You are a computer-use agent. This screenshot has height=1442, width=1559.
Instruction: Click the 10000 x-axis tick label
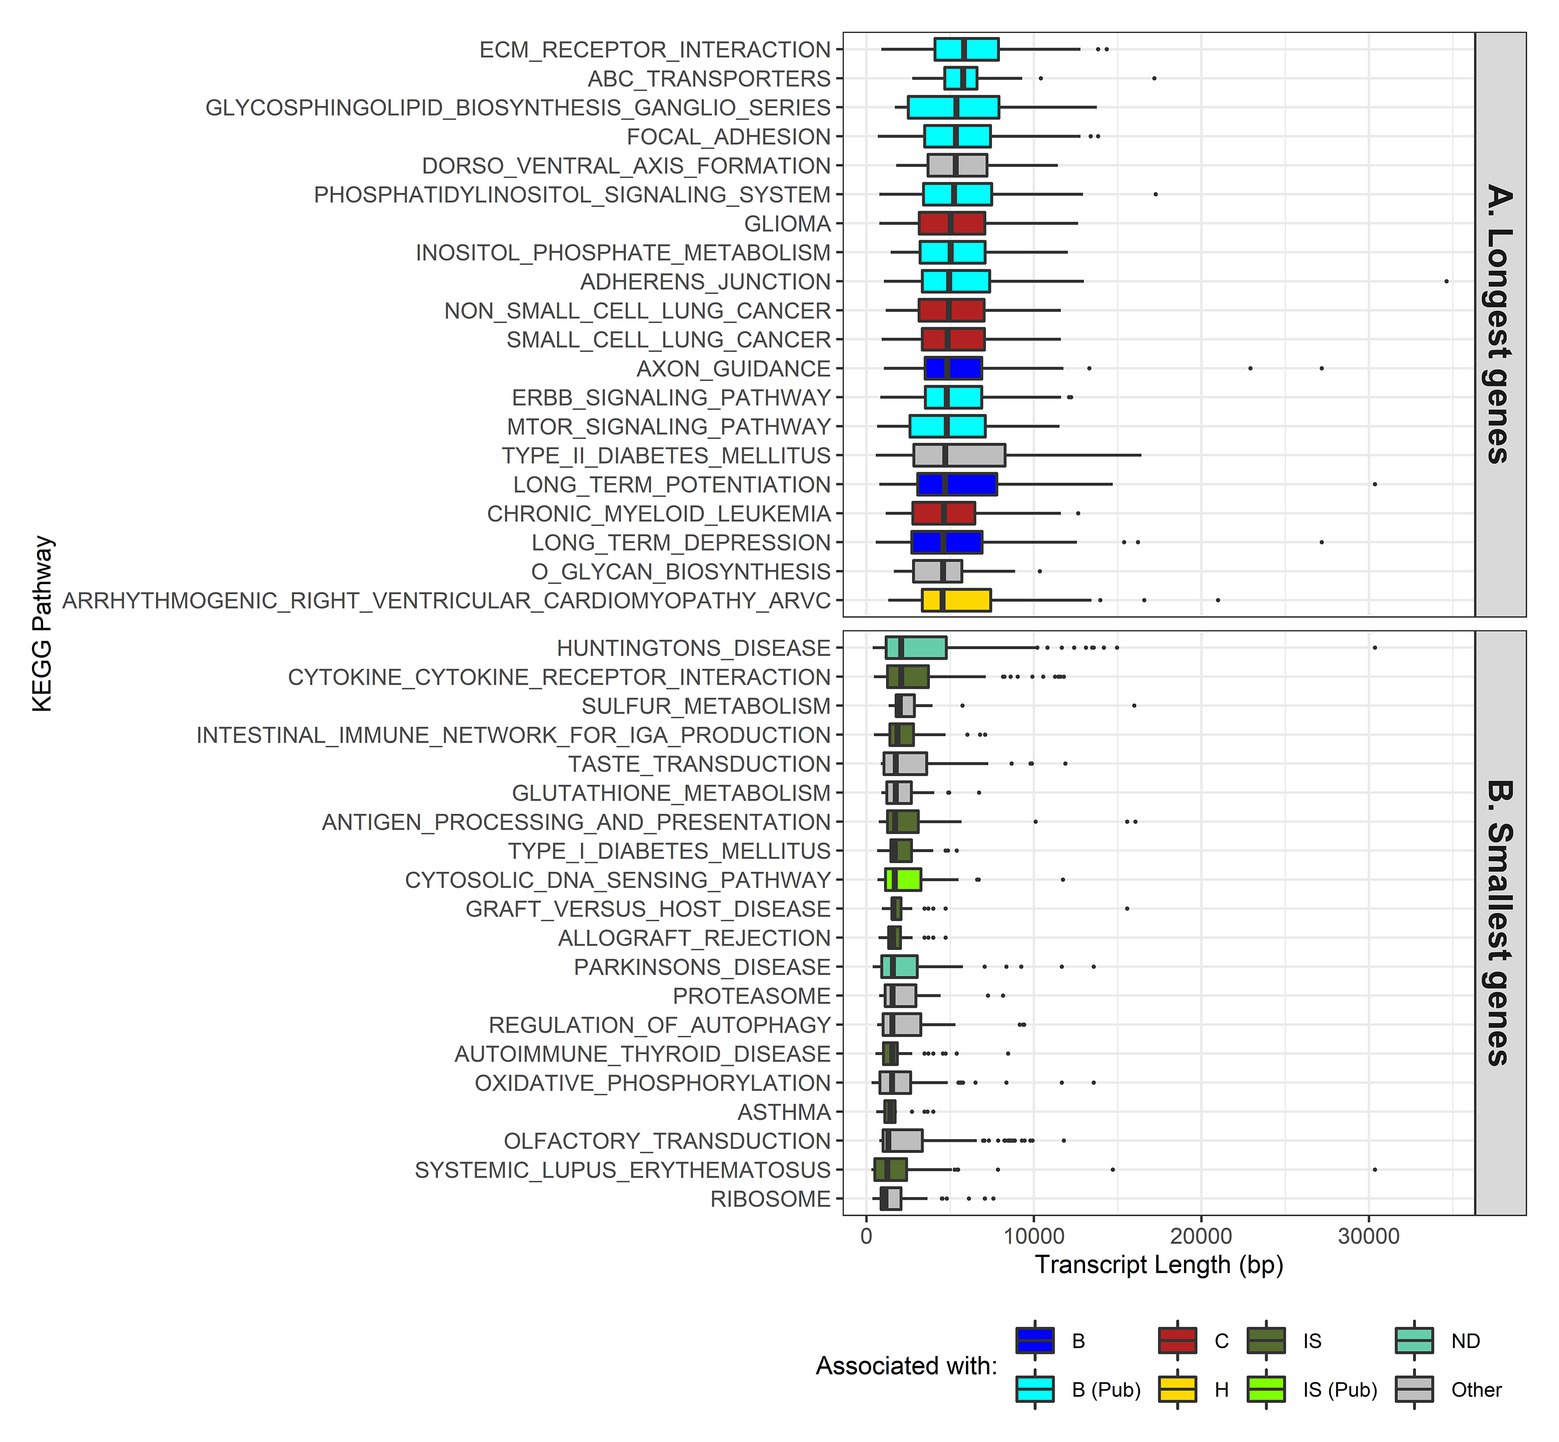point(1034,1236)
